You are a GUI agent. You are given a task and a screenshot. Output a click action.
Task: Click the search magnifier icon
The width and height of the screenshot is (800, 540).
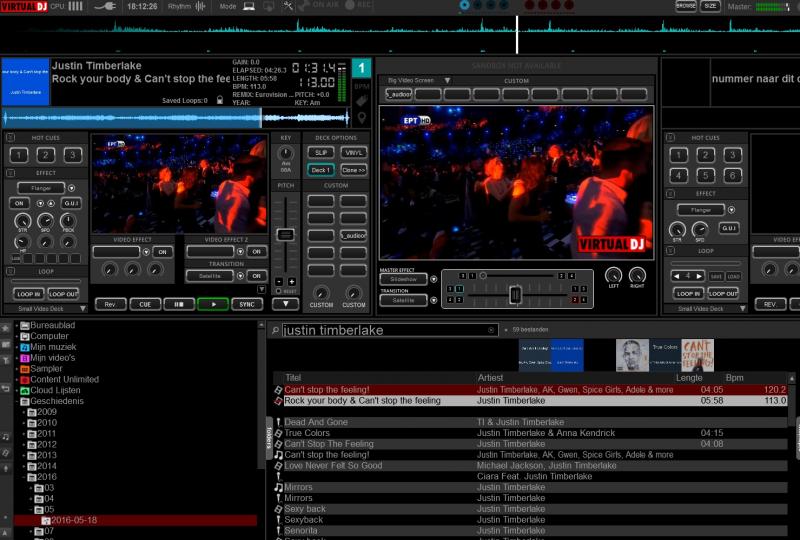click(x=275, y=331)
